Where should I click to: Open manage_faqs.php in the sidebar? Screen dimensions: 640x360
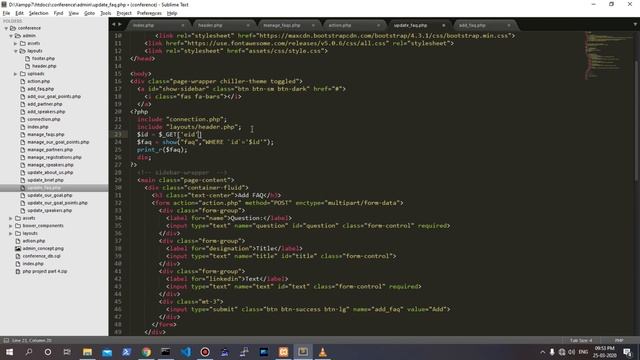(x=46, y=134)
